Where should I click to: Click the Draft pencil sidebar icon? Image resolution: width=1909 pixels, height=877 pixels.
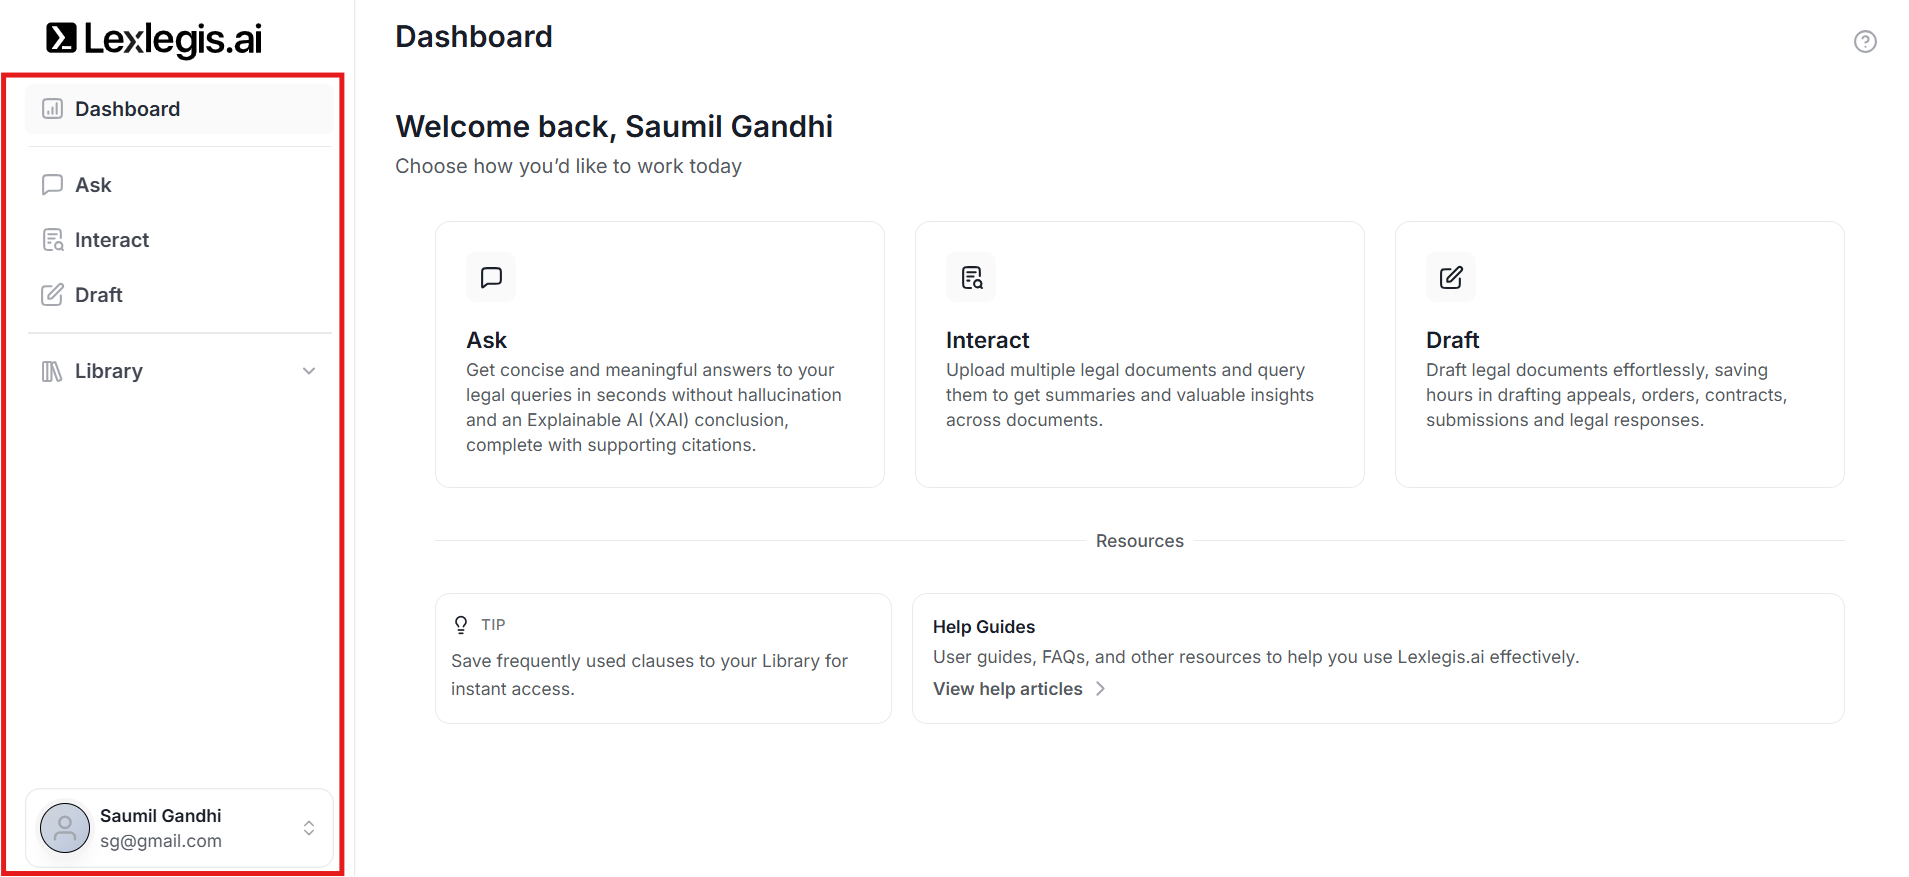pyautogui.click(x=53, y=295)
